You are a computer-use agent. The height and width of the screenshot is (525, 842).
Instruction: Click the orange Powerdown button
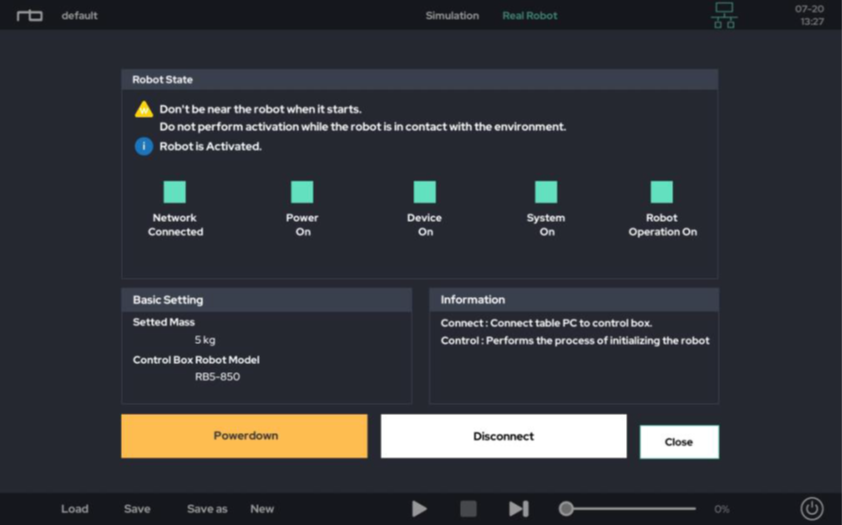pos(244,436)
